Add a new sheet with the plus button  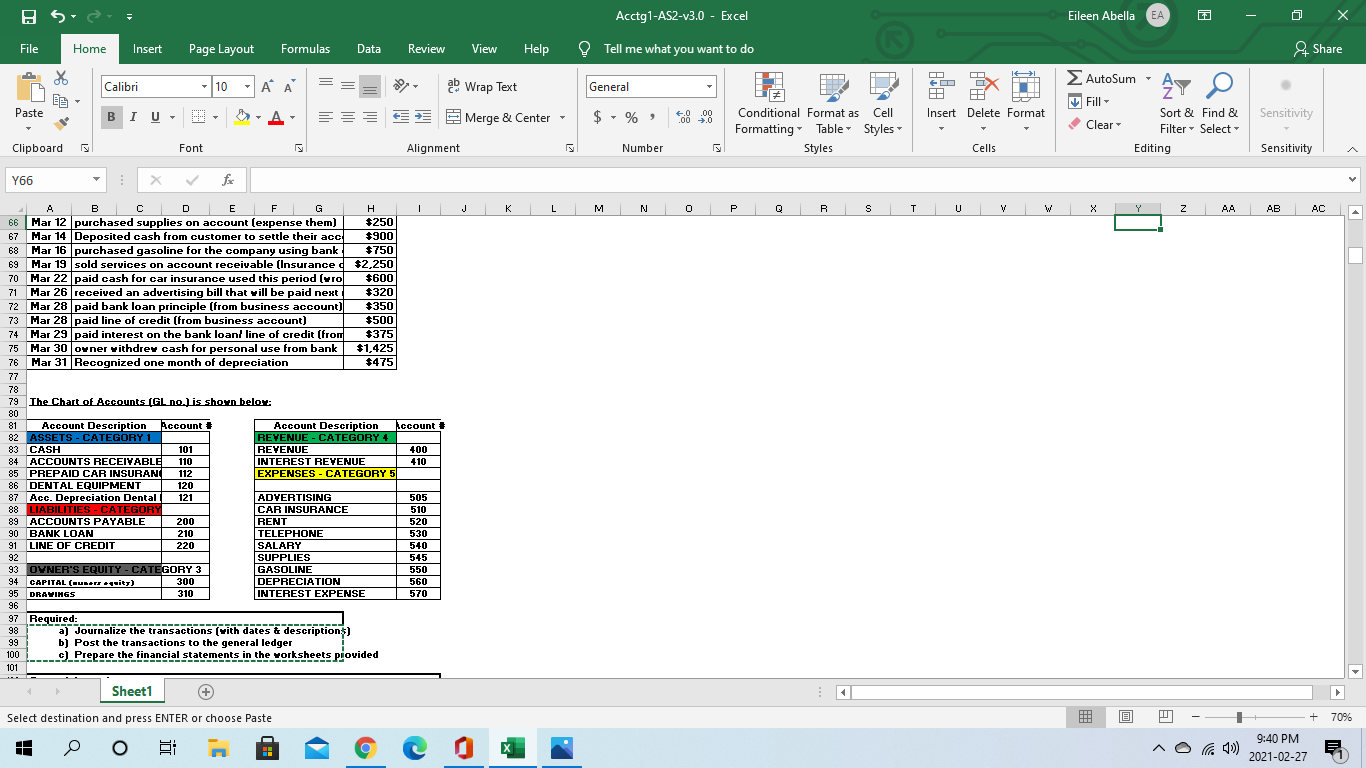pos(205,691)
